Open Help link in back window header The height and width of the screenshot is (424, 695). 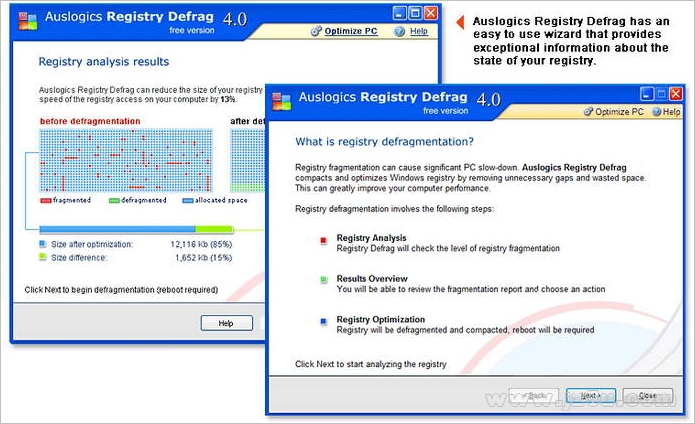418,31
